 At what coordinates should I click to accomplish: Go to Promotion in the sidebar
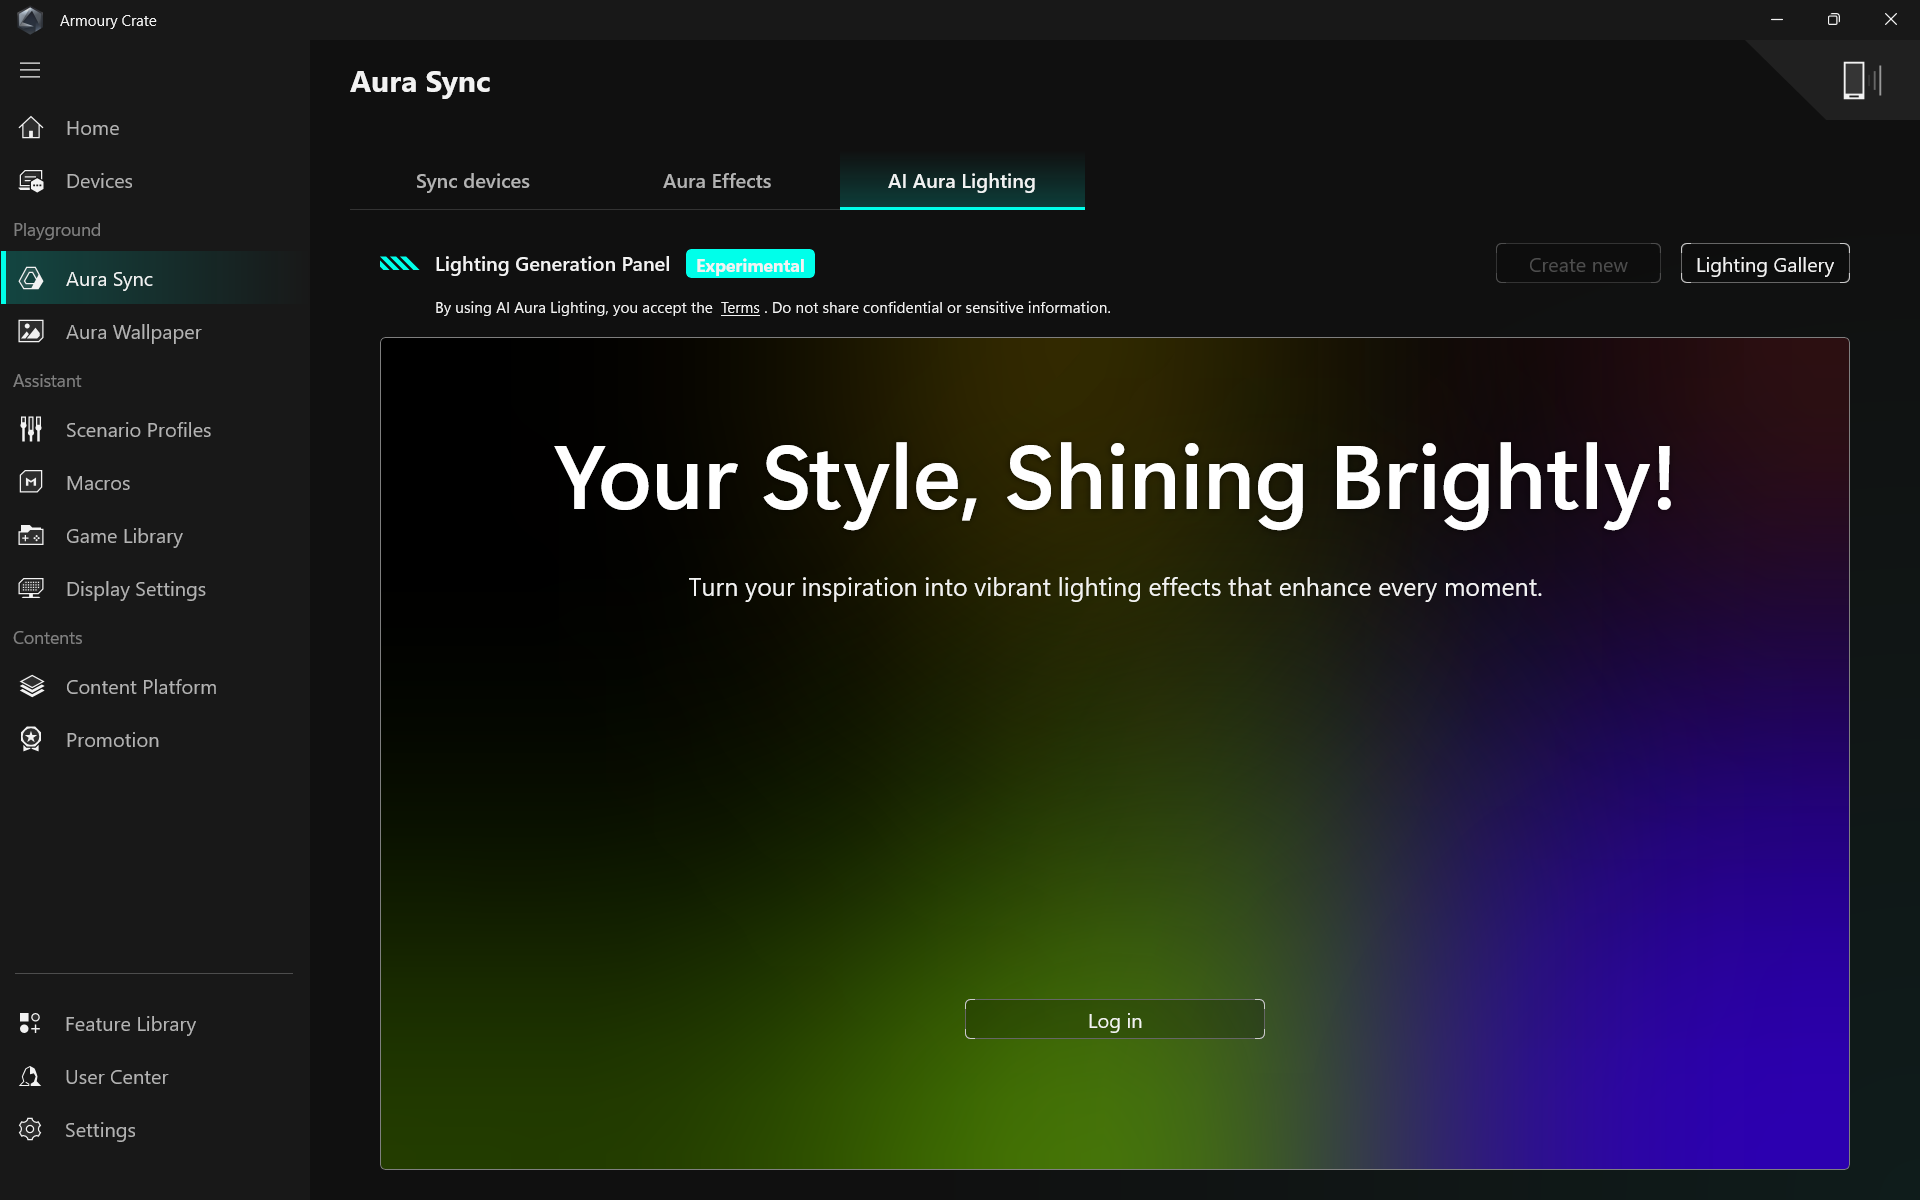tap(112, 740)
